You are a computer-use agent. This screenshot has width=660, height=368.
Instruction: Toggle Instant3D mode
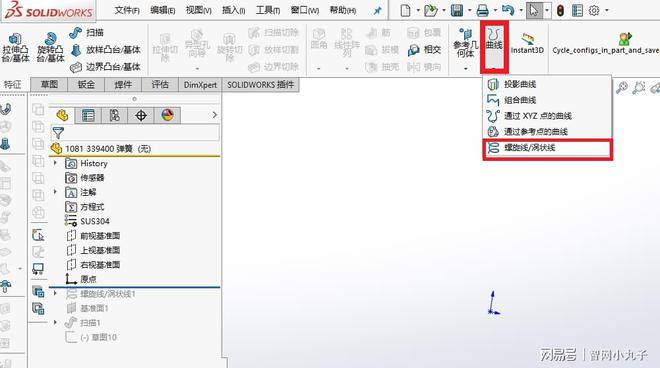pos(527,44)
